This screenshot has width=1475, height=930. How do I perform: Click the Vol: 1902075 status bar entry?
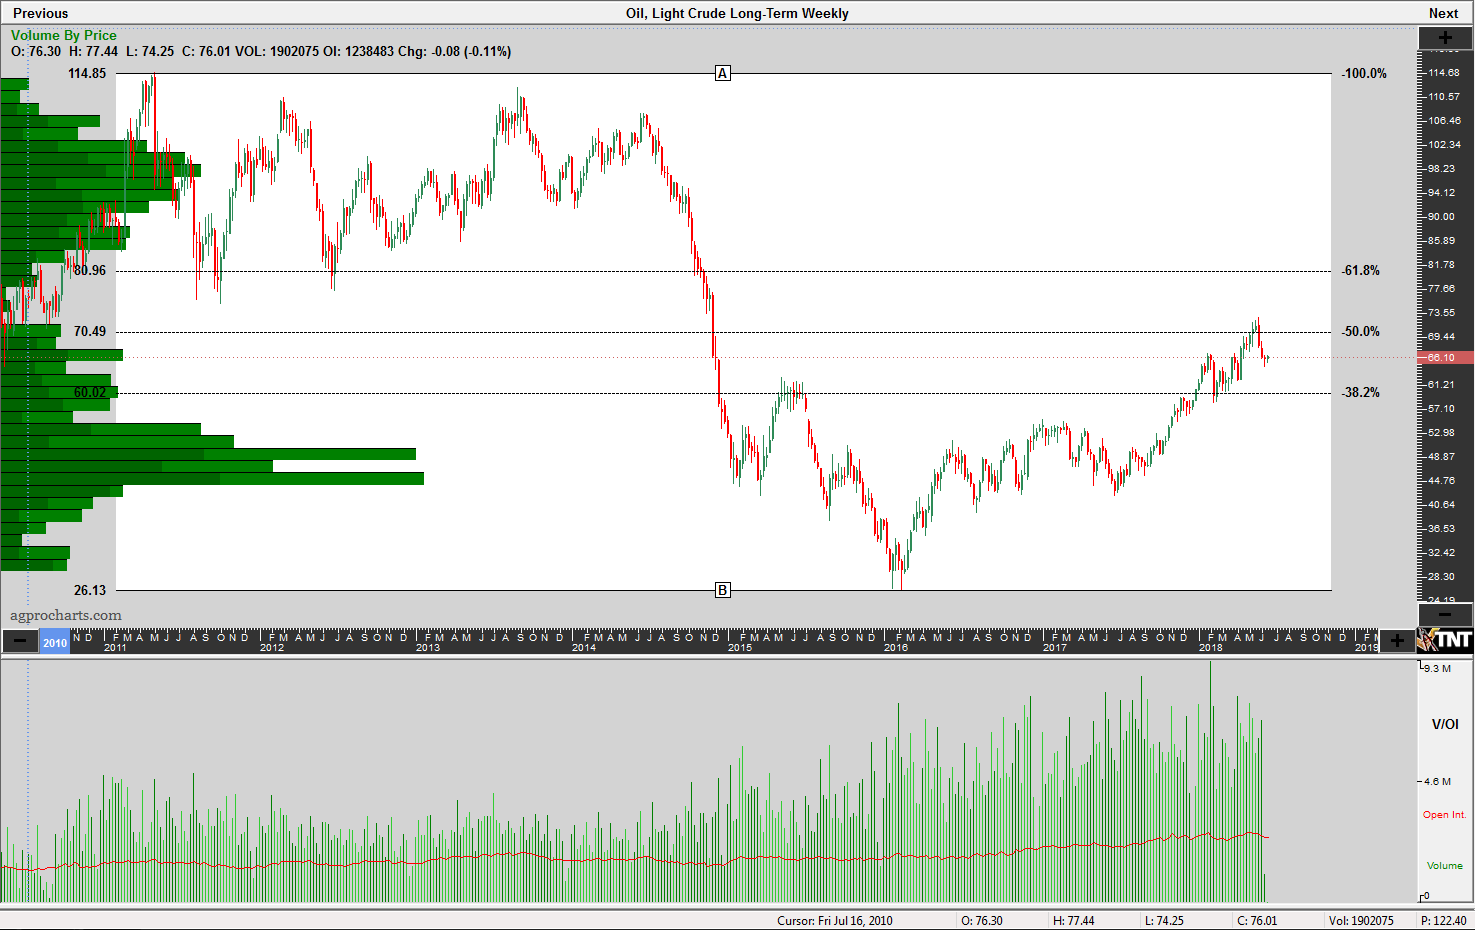(1361, 920)
